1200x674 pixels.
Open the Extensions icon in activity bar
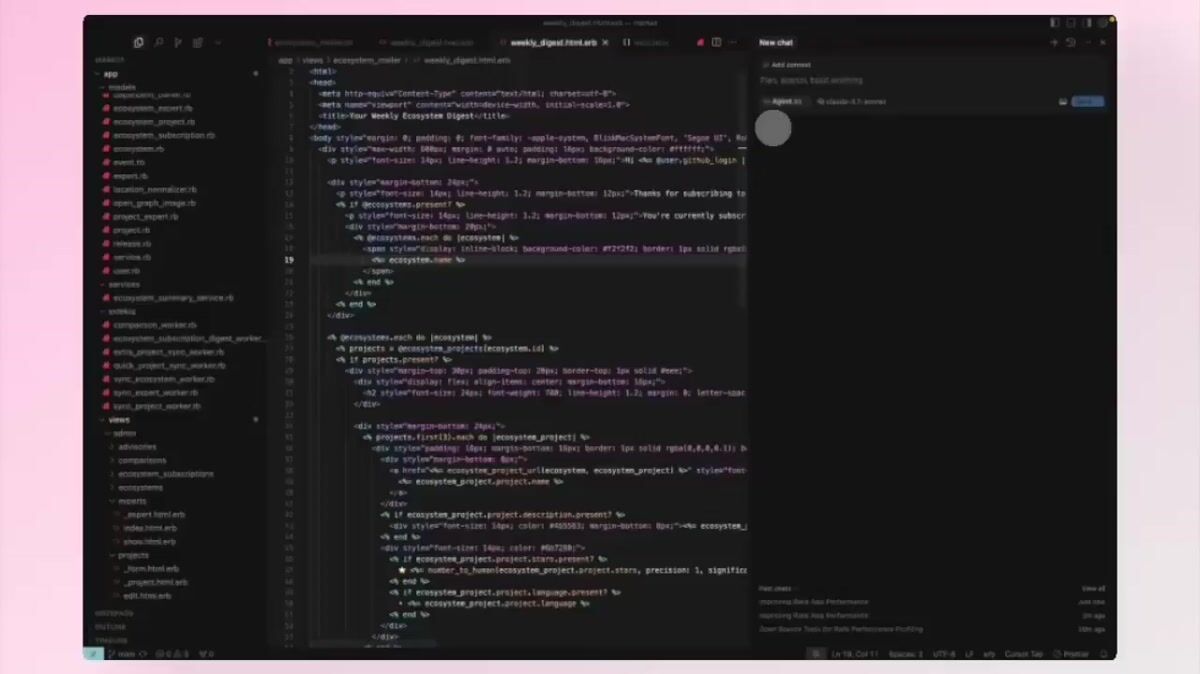[x=198, y=43]
